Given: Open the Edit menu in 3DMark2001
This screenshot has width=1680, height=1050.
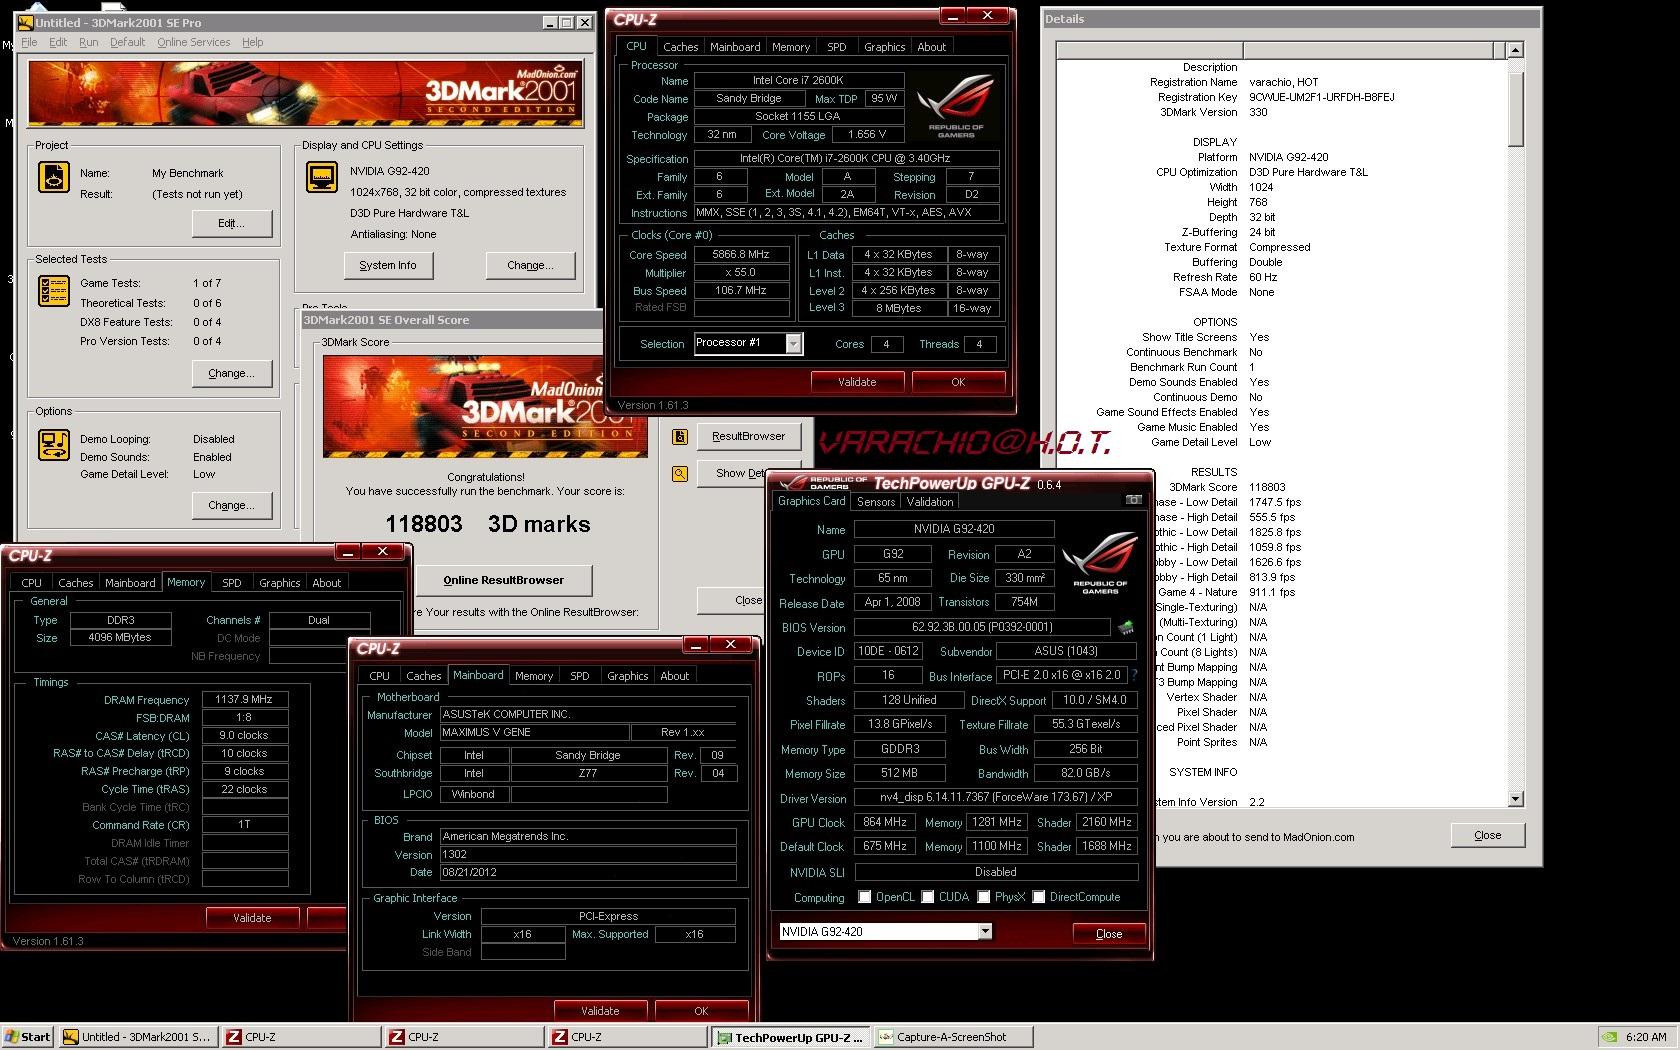Looking at the screenshot, I should tap(58, 42).
